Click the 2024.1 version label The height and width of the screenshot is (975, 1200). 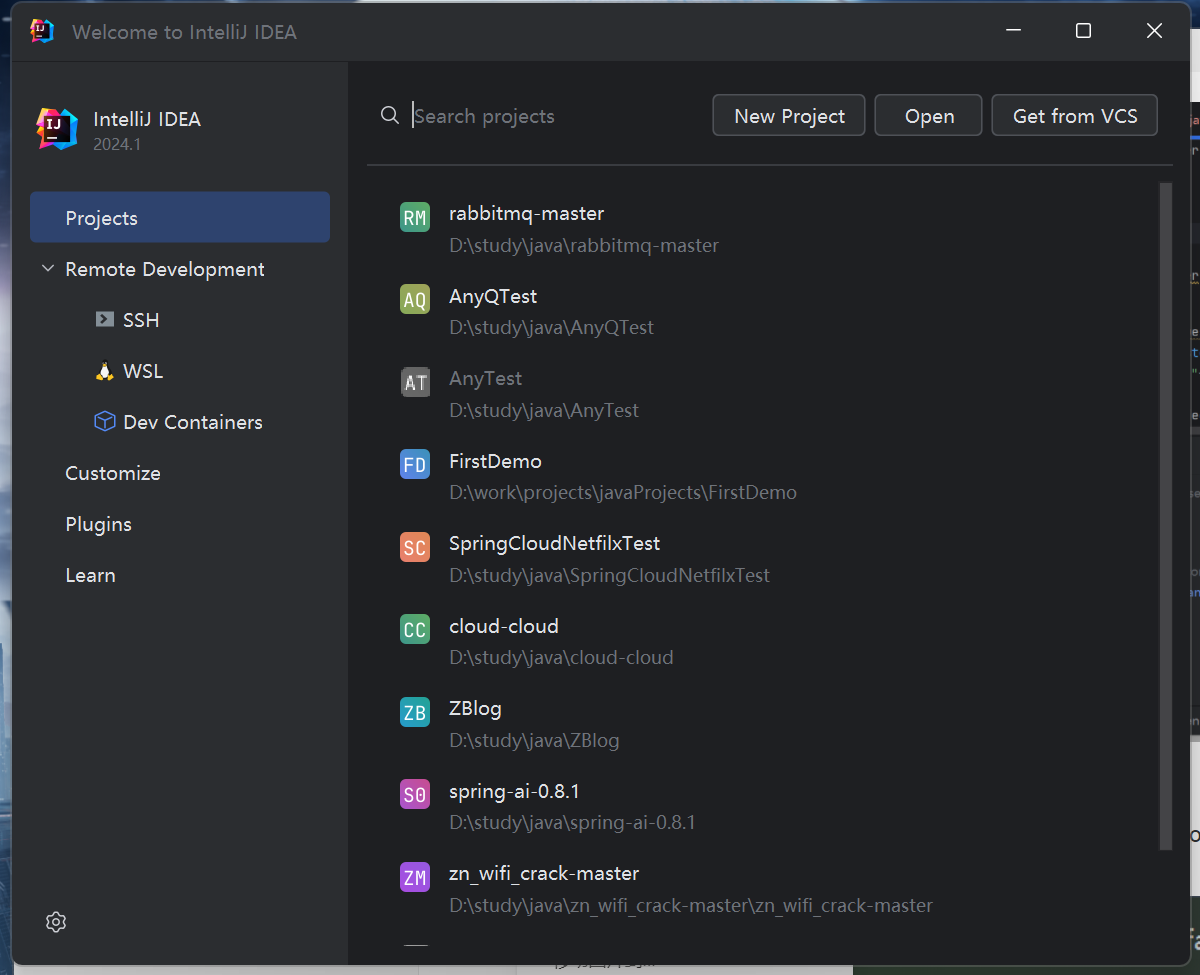tap(117, 144)
